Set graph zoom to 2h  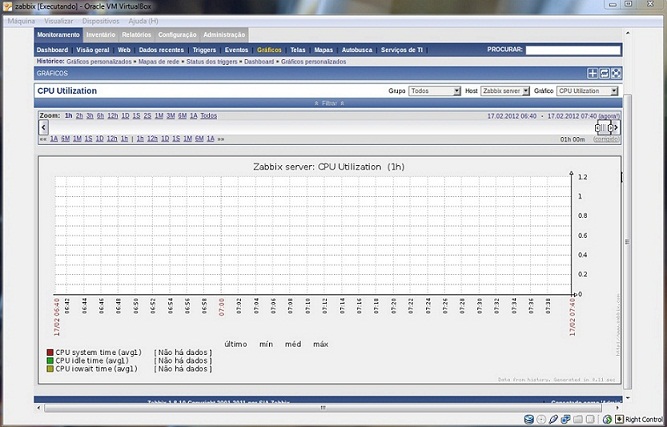79,116
